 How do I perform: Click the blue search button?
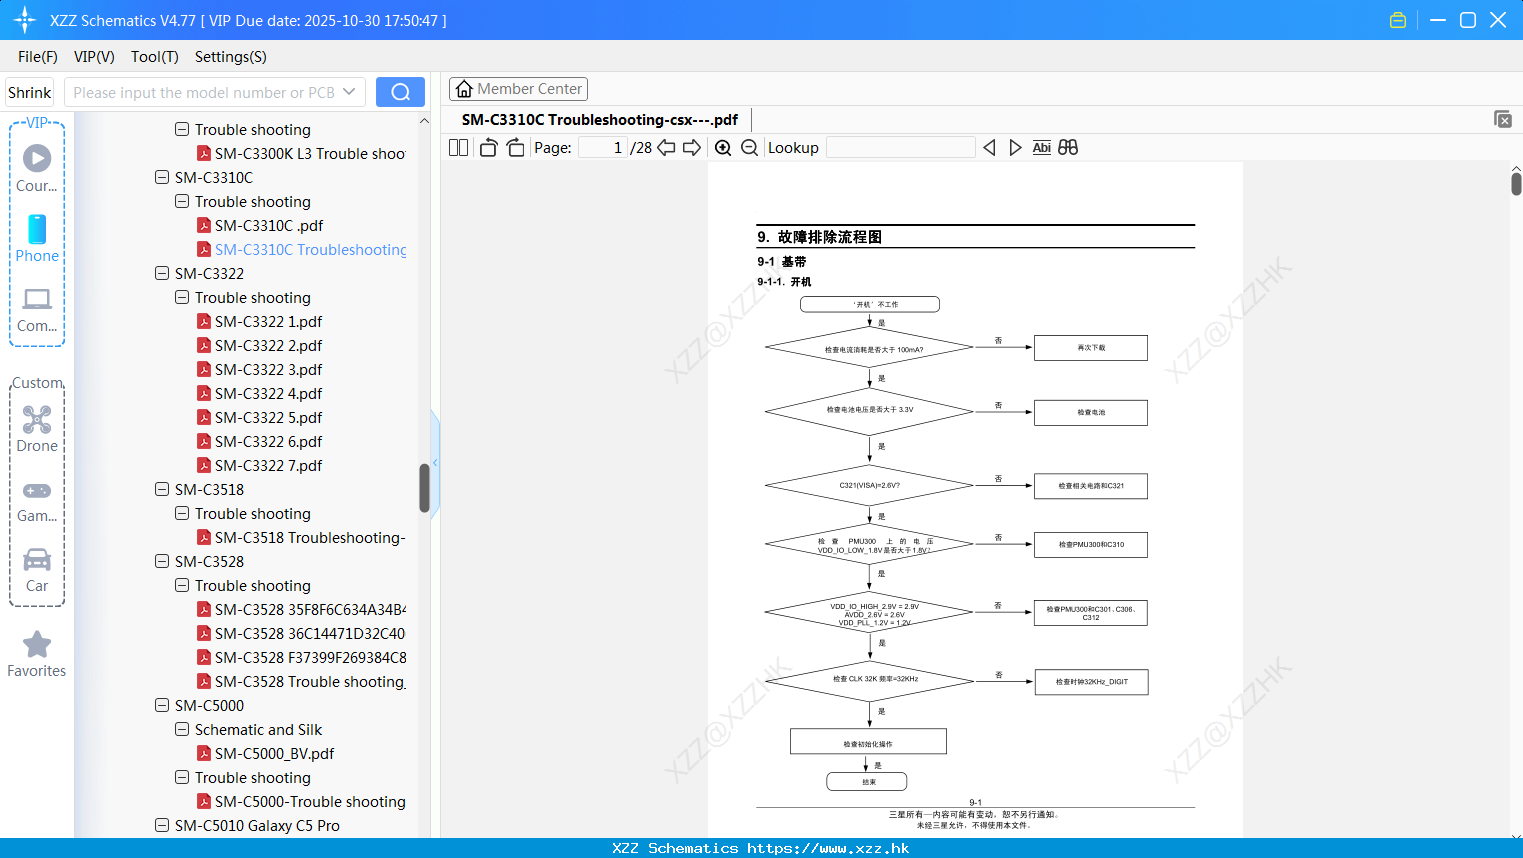pos(400,92)
